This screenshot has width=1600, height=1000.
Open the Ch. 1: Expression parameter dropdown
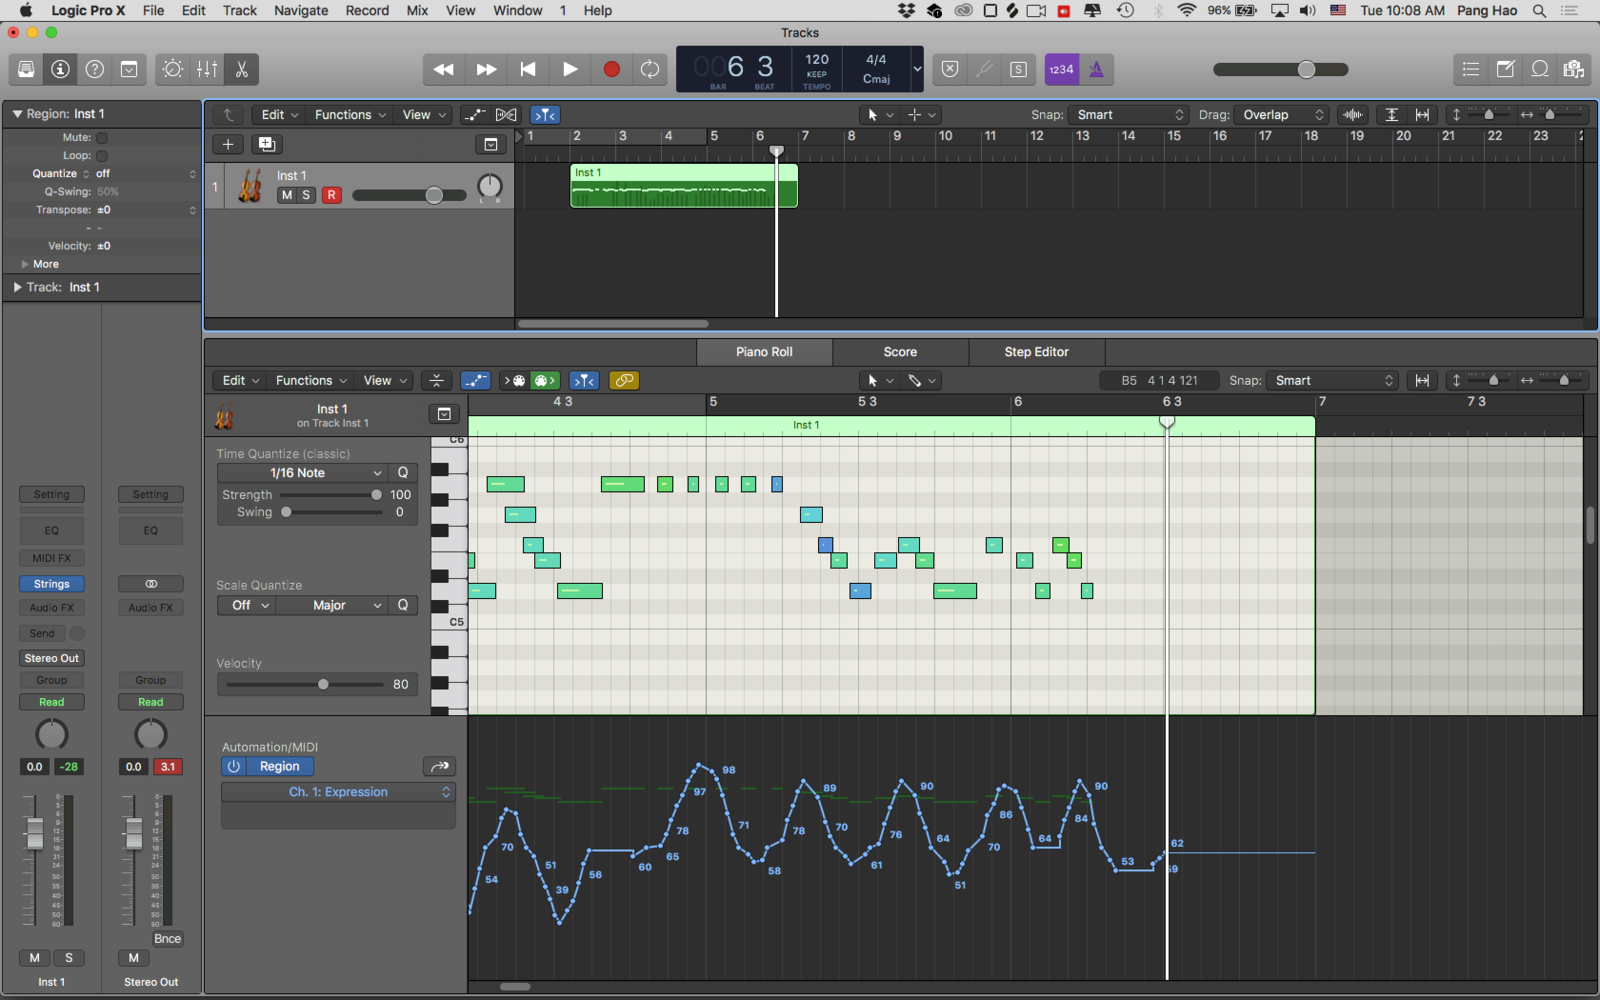coord(338,792)
